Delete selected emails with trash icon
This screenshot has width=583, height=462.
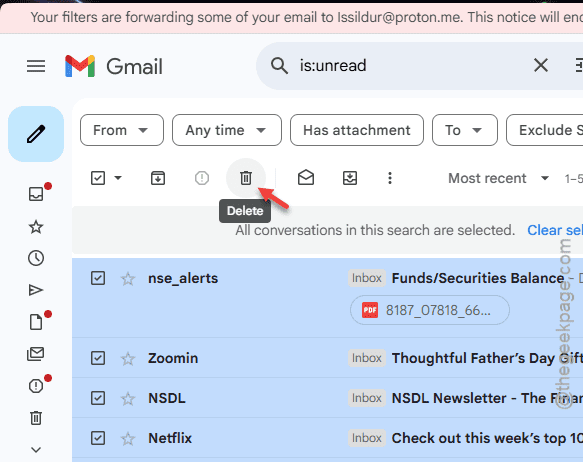(x=246, y=178)
